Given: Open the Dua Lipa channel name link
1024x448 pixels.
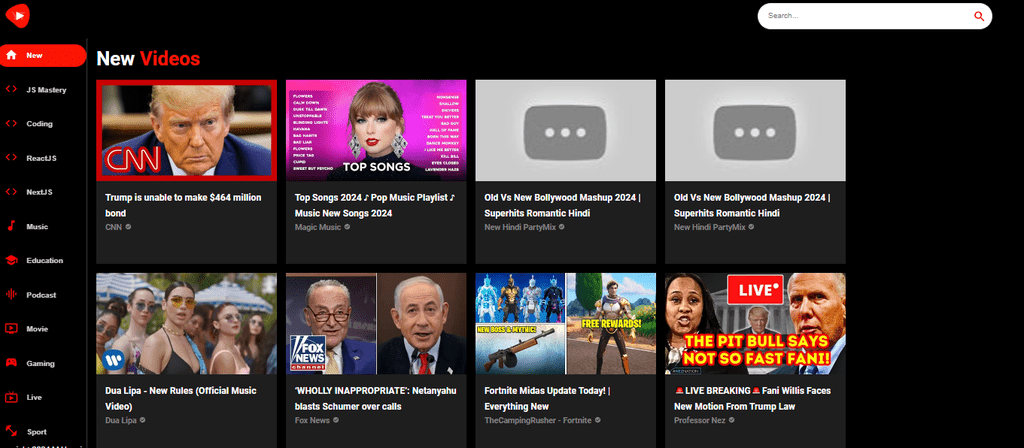Looking at the screenshot, I should pyautogui.click(x=121, y=420).
